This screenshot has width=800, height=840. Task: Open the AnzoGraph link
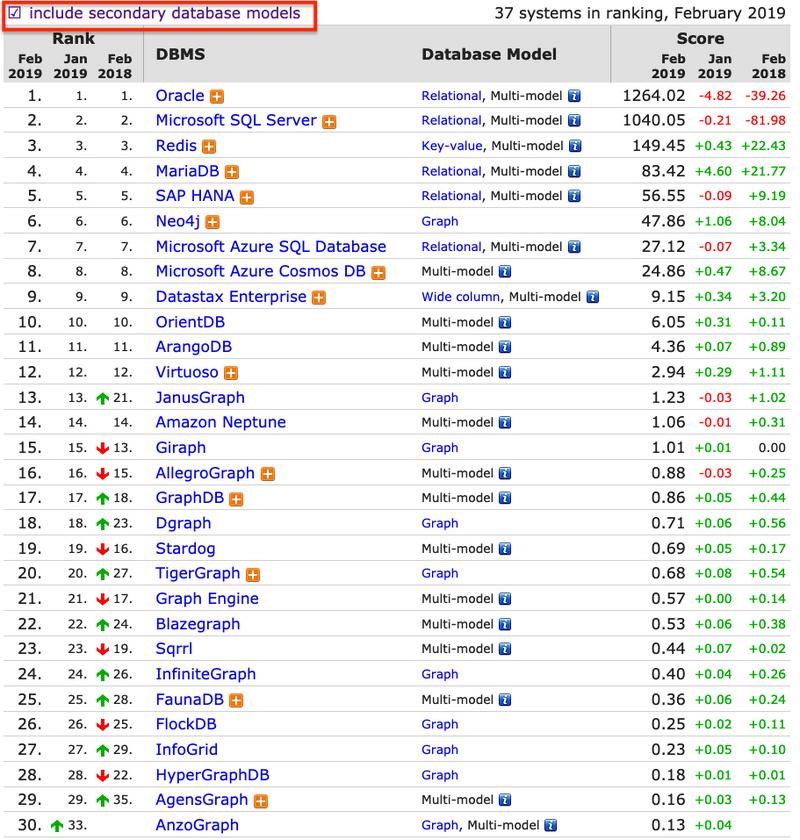[197, 826]
